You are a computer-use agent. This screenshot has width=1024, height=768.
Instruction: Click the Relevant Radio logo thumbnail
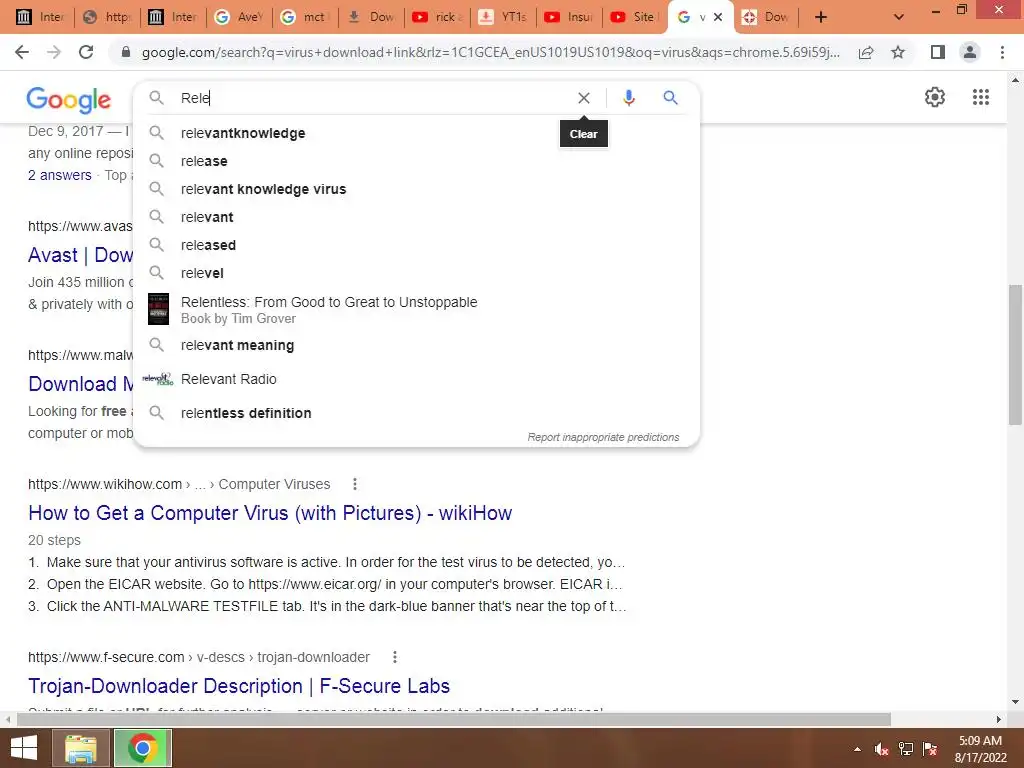pyautogui.click(x=157, y=379)
